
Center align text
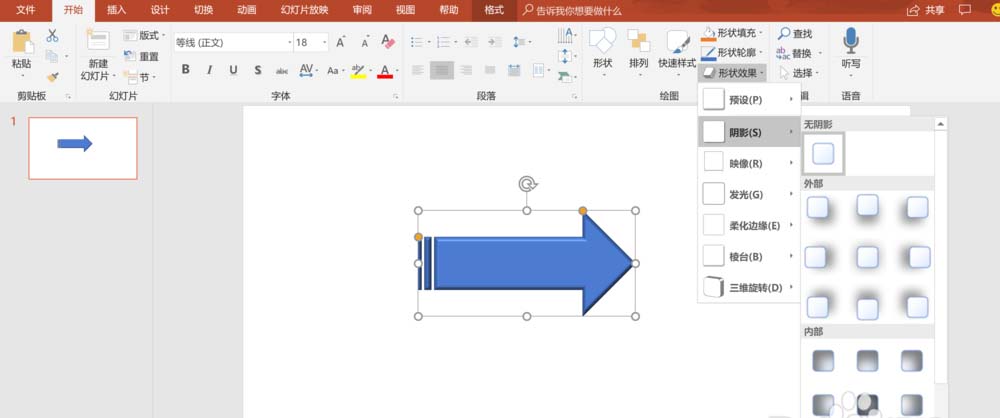tap(442, 70)
